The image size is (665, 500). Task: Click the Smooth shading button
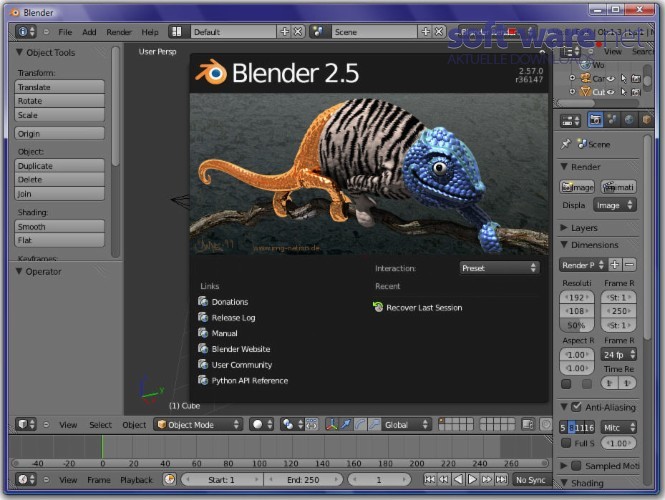(x=59, y=226)
